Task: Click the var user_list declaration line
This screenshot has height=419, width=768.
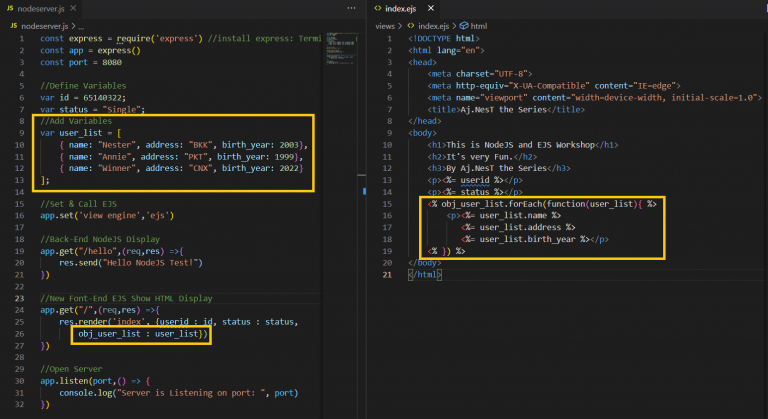Action: pos(79,132)
